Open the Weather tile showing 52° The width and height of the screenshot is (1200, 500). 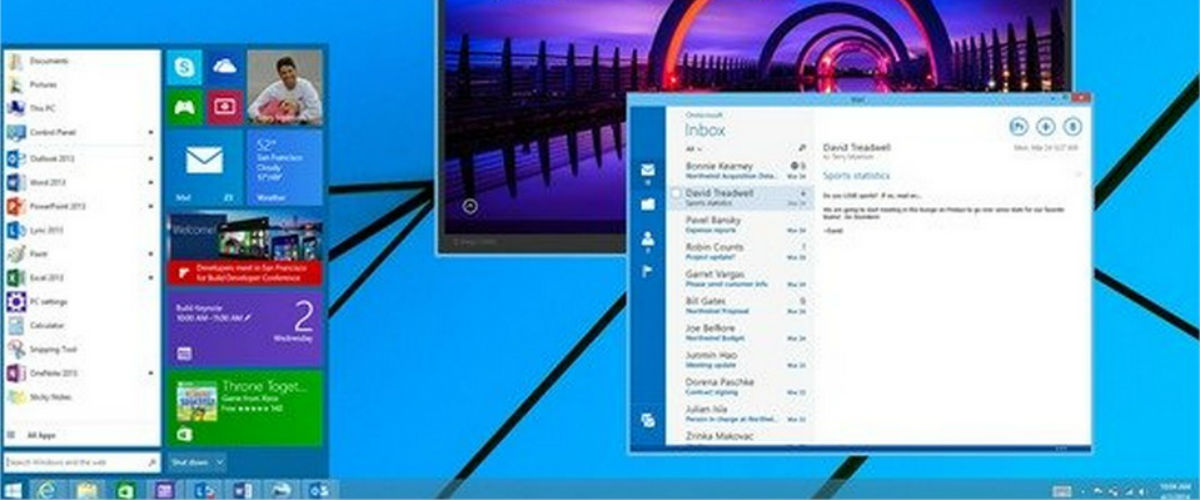pos(284,167)
